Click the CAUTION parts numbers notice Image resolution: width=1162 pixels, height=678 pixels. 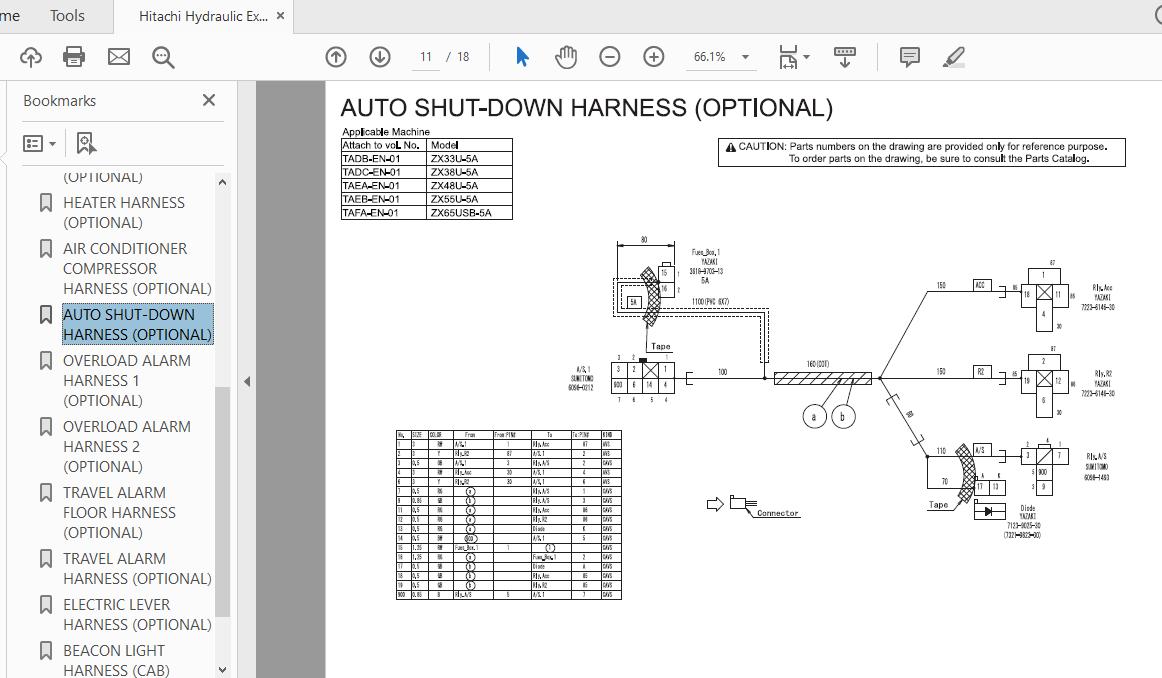point(921,152)
